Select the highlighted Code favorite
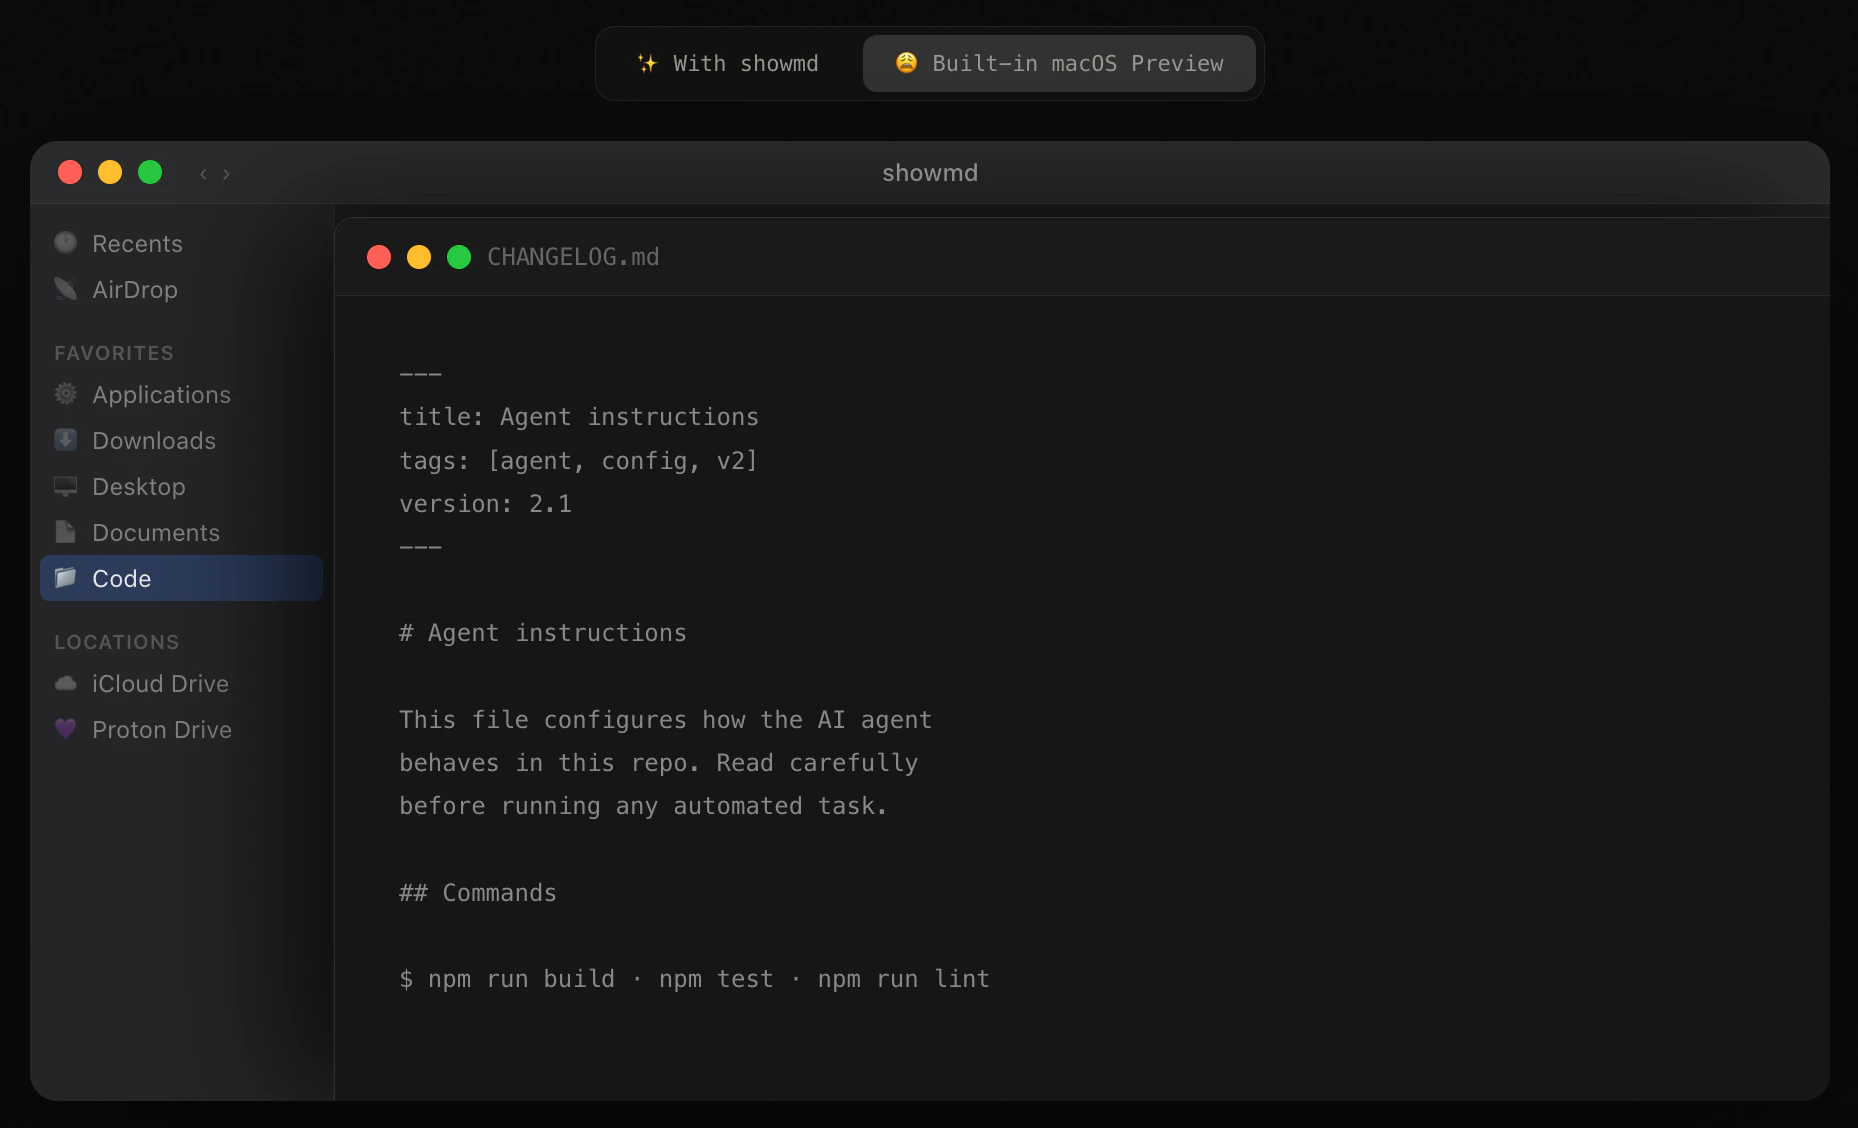 180,578
